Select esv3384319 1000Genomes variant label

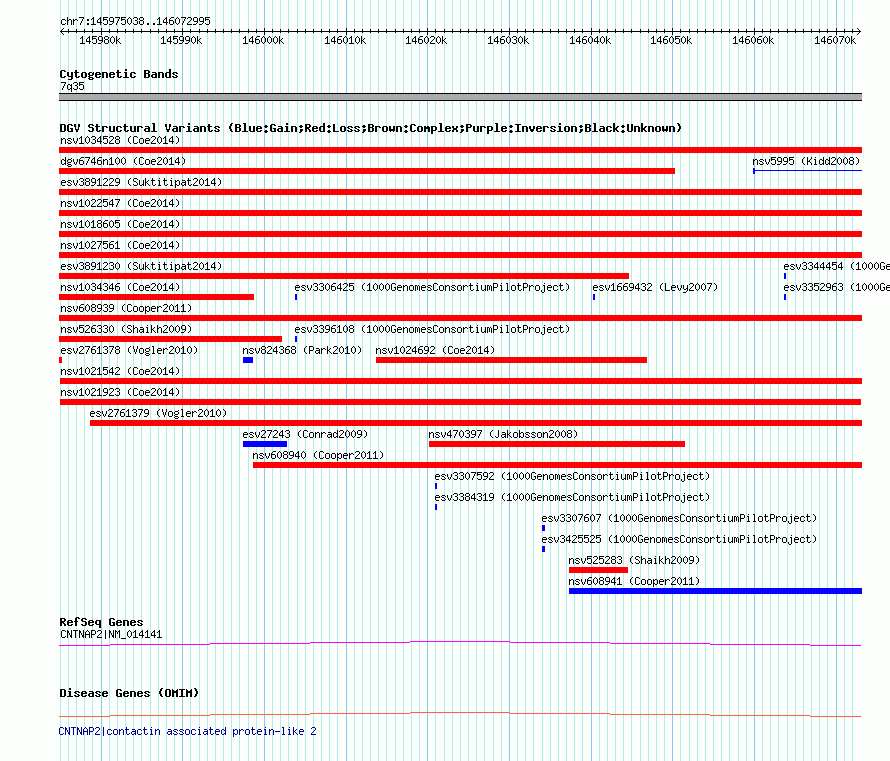(x=572, y=497)
